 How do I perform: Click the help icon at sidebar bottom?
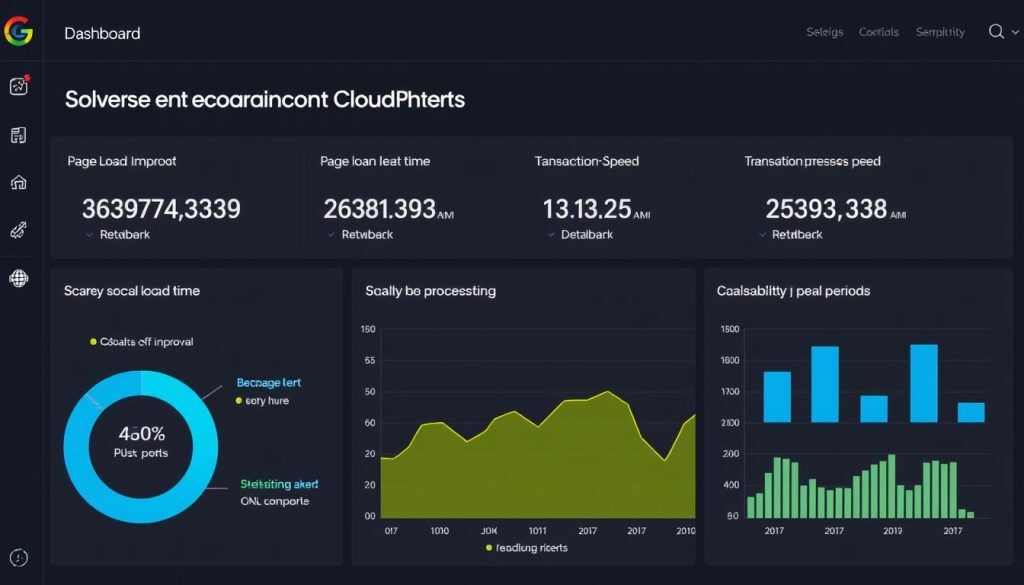tap(19, 557)
